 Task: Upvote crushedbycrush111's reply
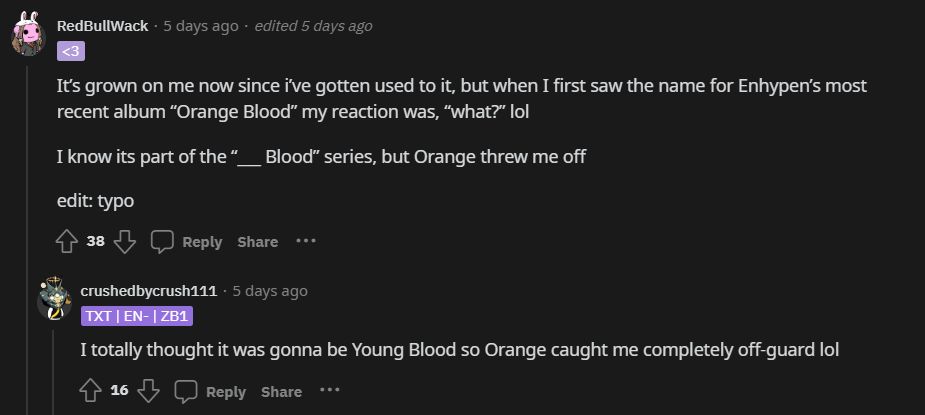tap(91, 391)
